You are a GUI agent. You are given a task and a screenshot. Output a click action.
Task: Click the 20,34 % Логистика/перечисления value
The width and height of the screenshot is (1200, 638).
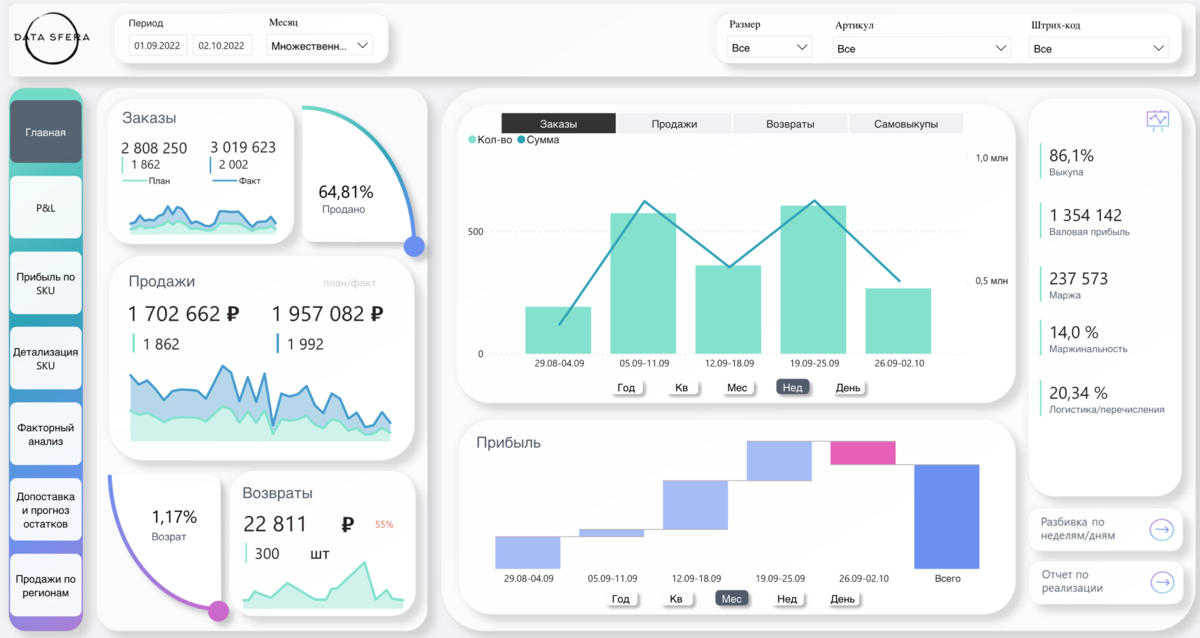[x=1078, y=392]
